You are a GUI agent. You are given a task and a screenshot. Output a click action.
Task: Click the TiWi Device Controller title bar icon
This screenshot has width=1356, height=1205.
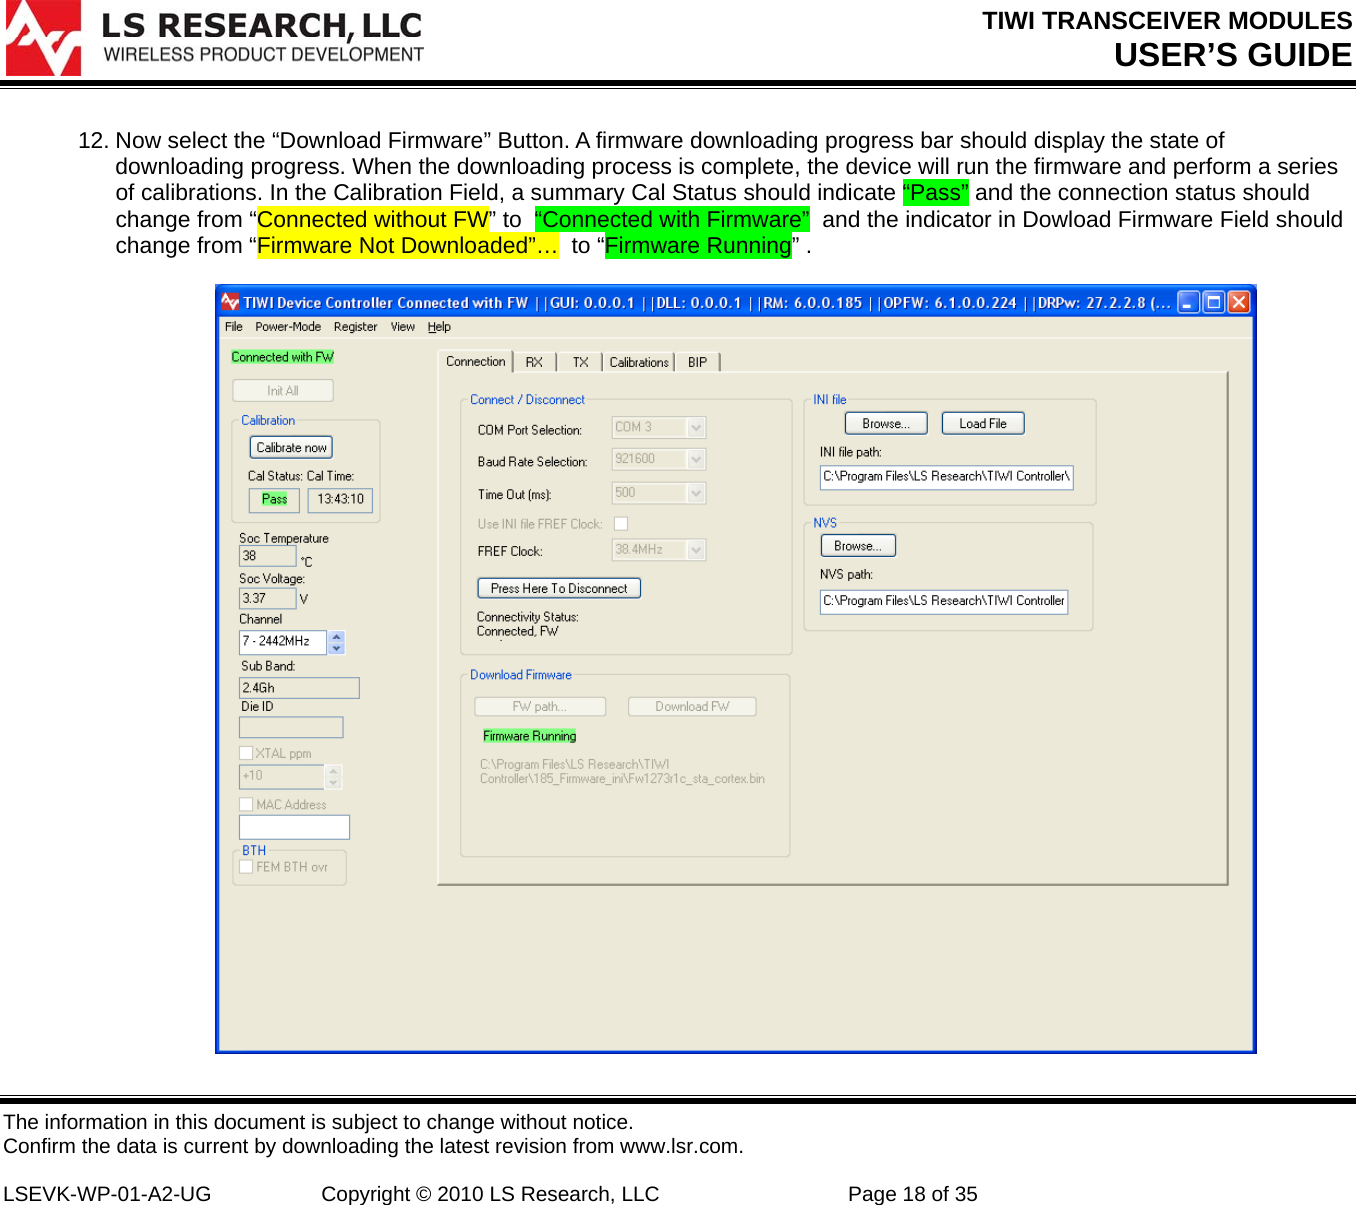(230, 302)
